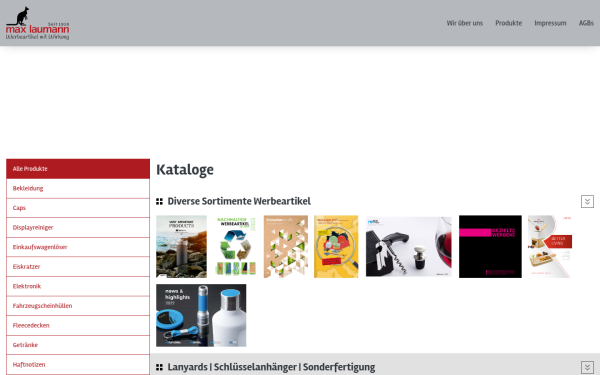
Task: Open the Getränke category
Action: (78, 345)
